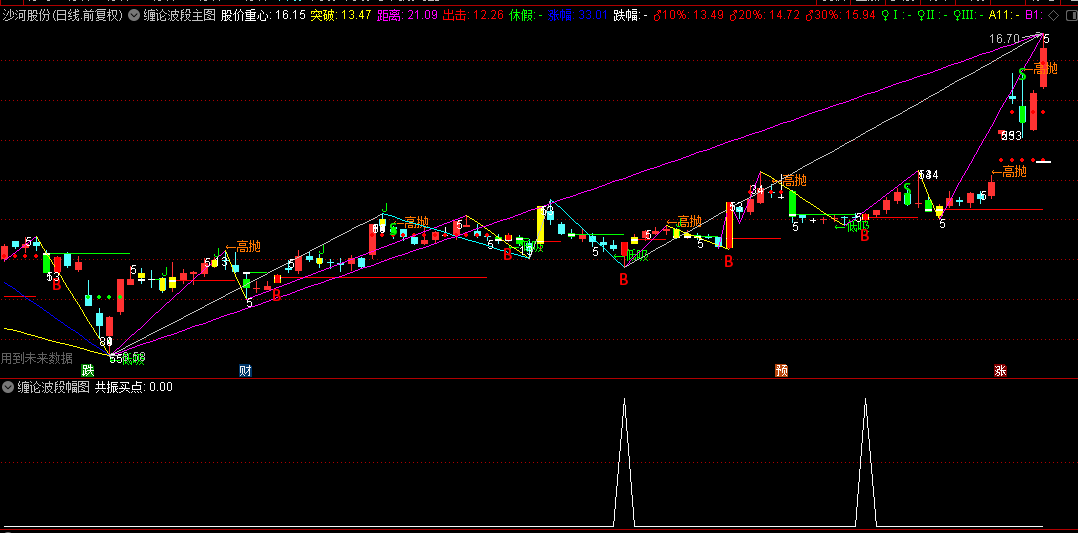Click the red 出击: 12.26 value
The image size is (1078, 533).
[474, 14]
